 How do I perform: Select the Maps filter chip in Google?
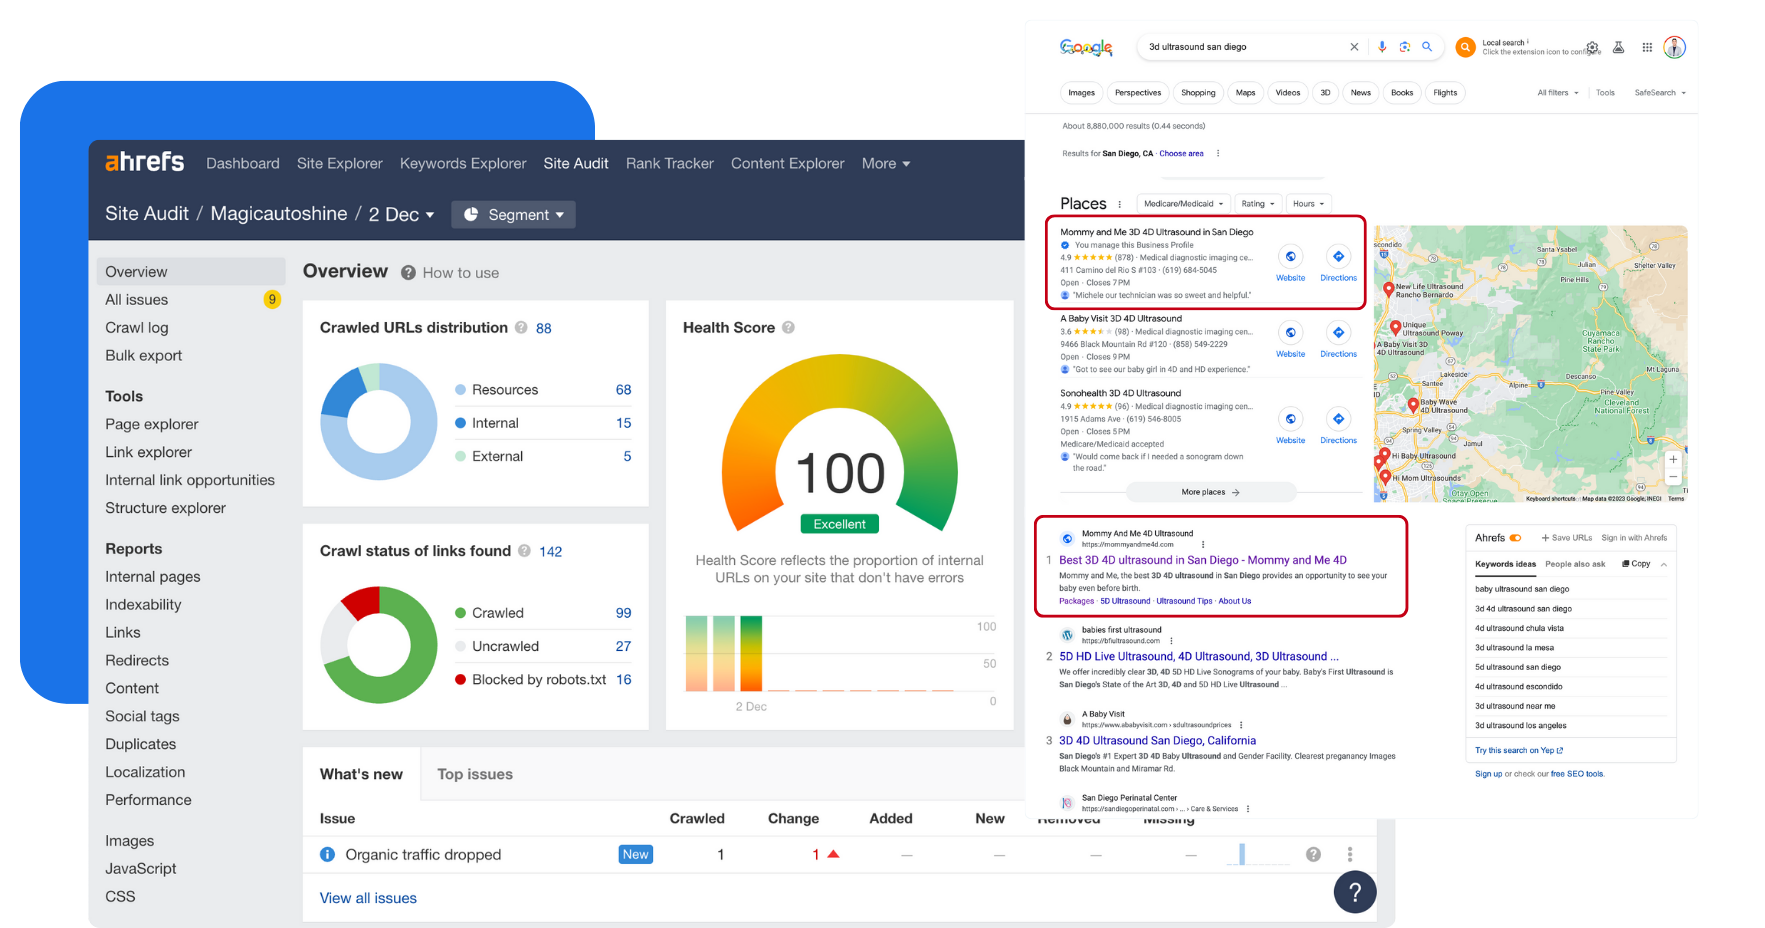pyautogui.click(x=1246, y=93)
